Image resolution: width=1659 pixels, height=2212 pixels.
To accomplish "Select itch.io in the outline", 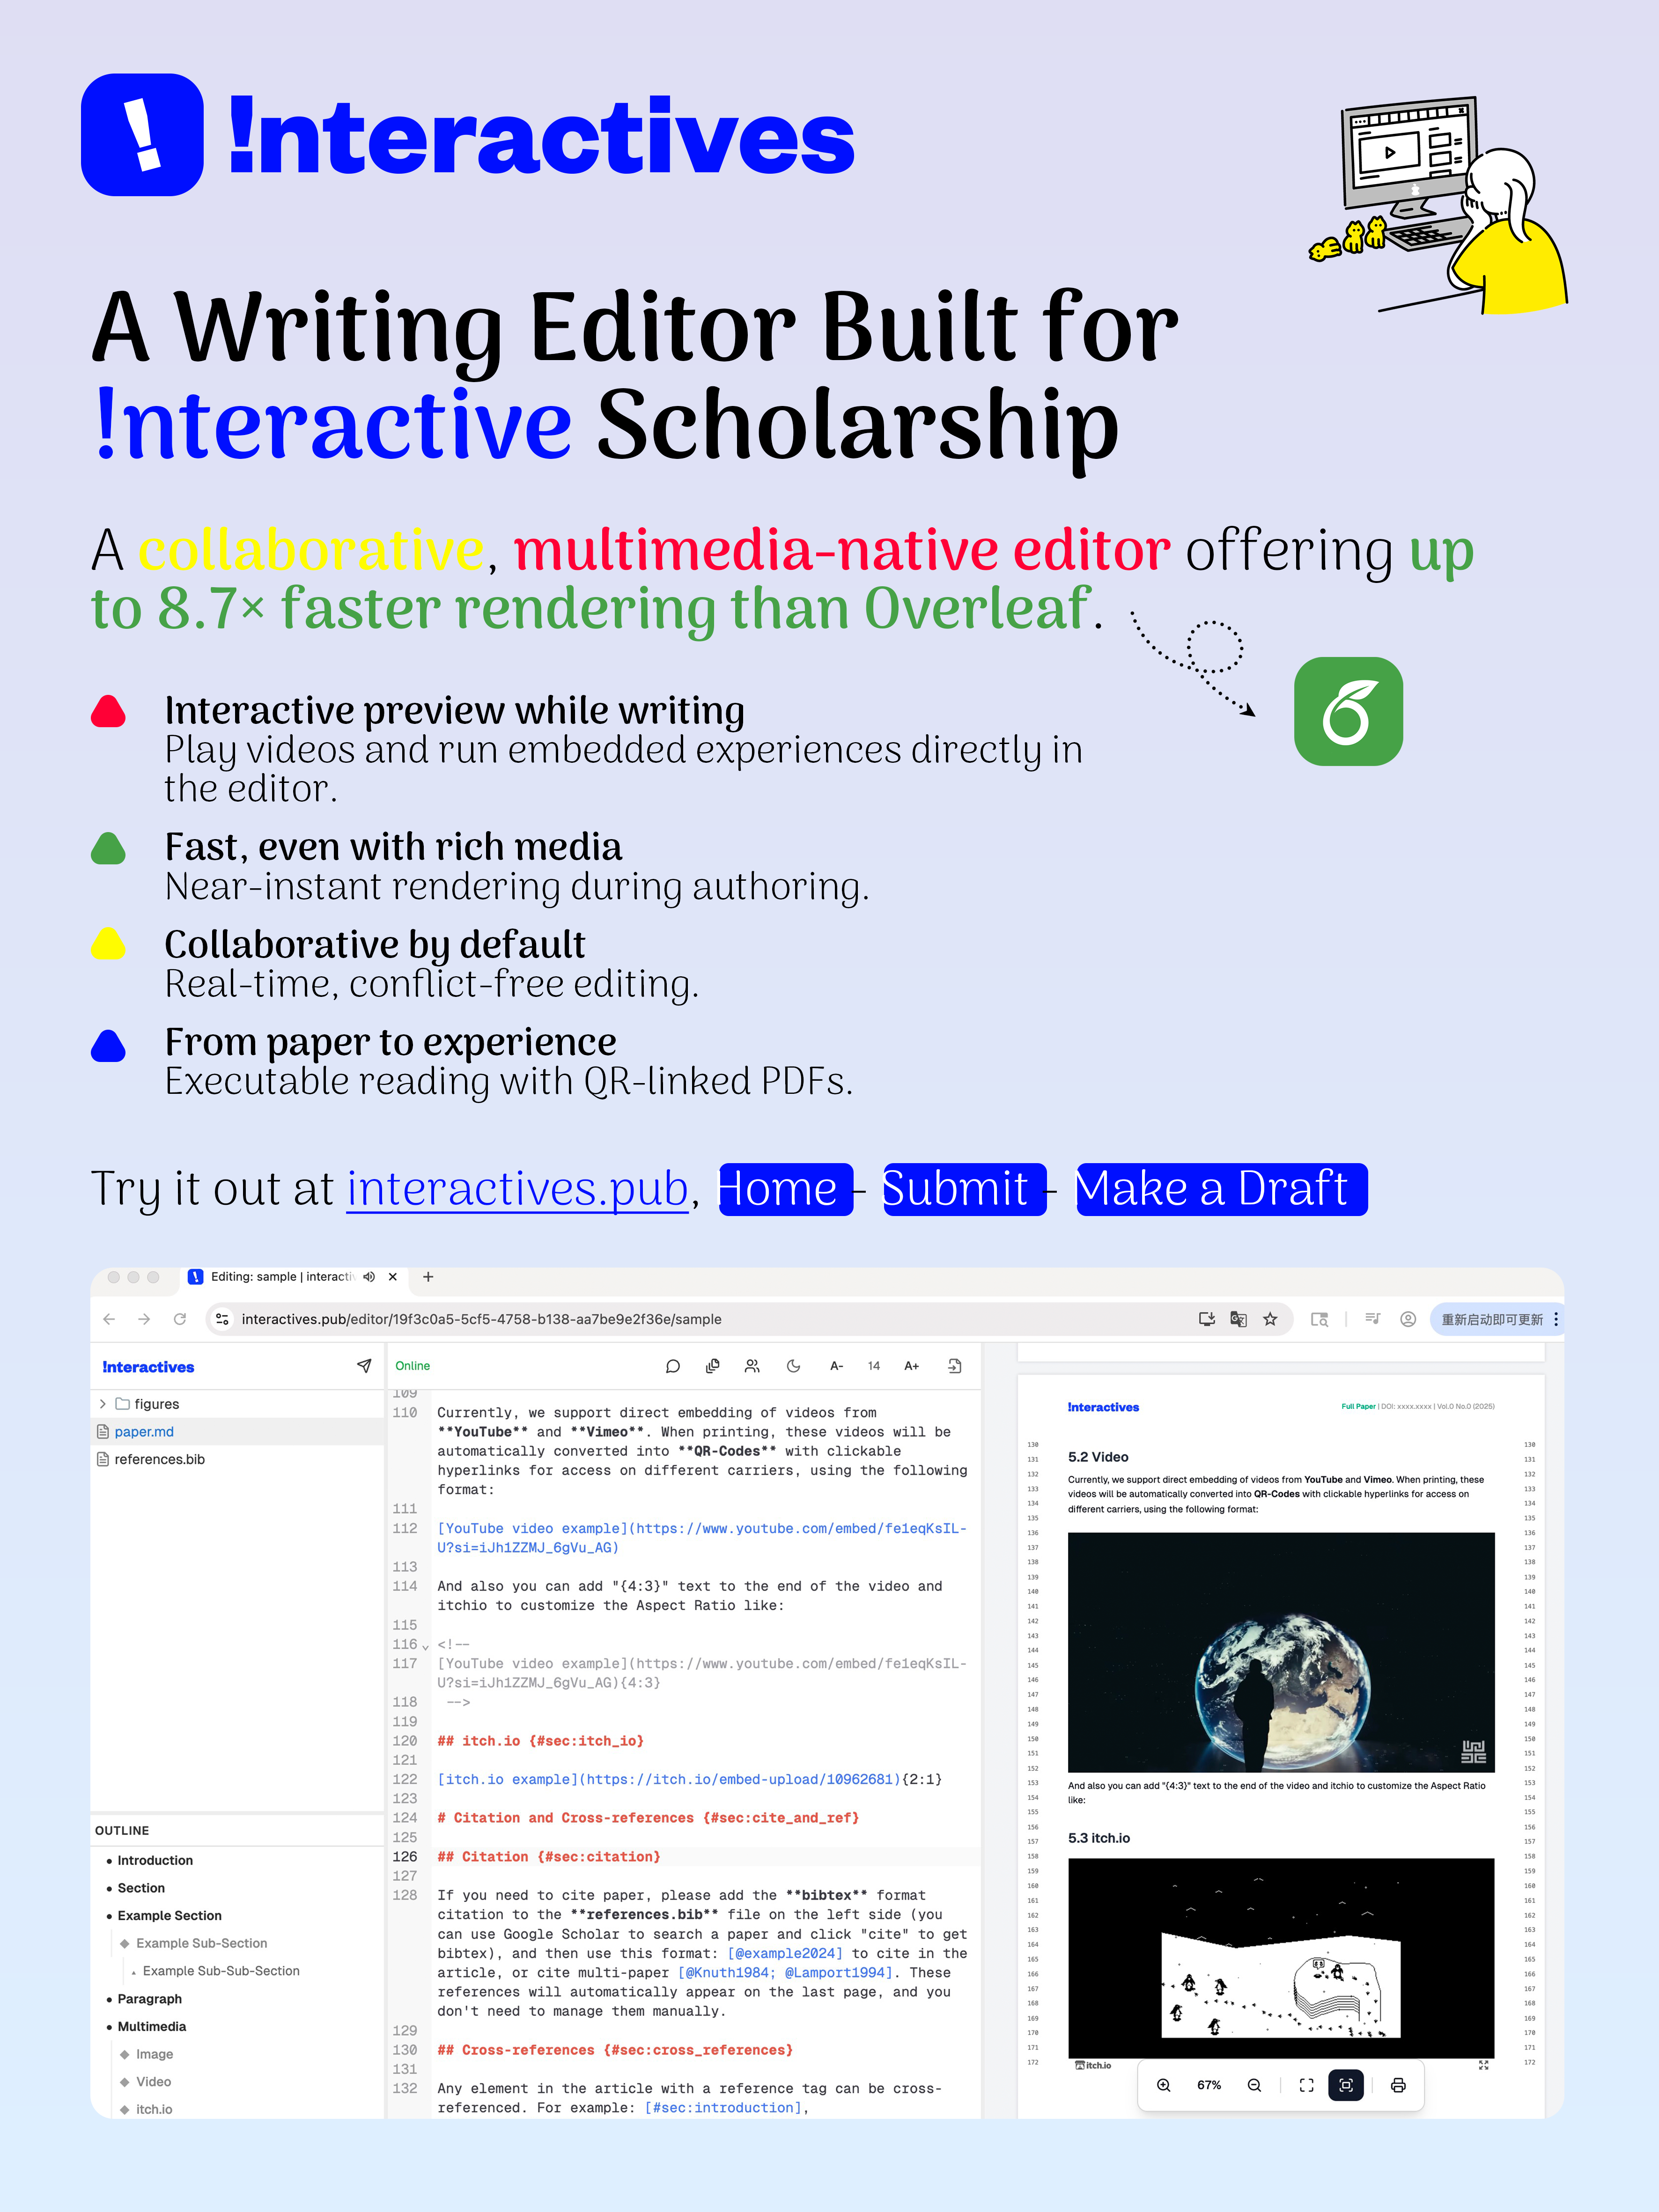I will tap(154, 2109).
